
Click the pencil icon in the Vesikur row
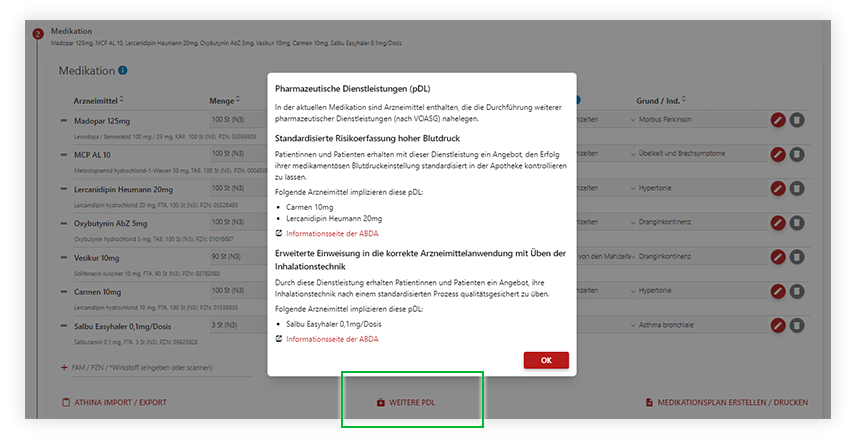point(778,257)
